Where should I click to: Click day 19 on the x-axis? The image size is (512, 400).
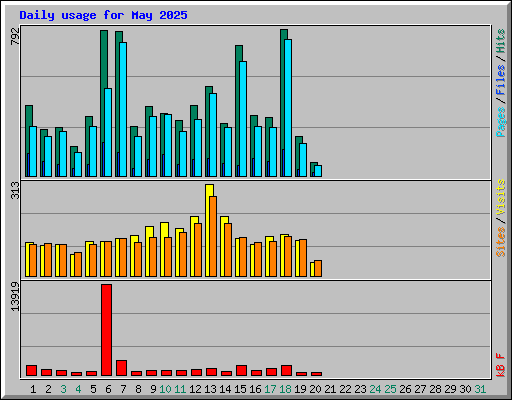(300, 389)
